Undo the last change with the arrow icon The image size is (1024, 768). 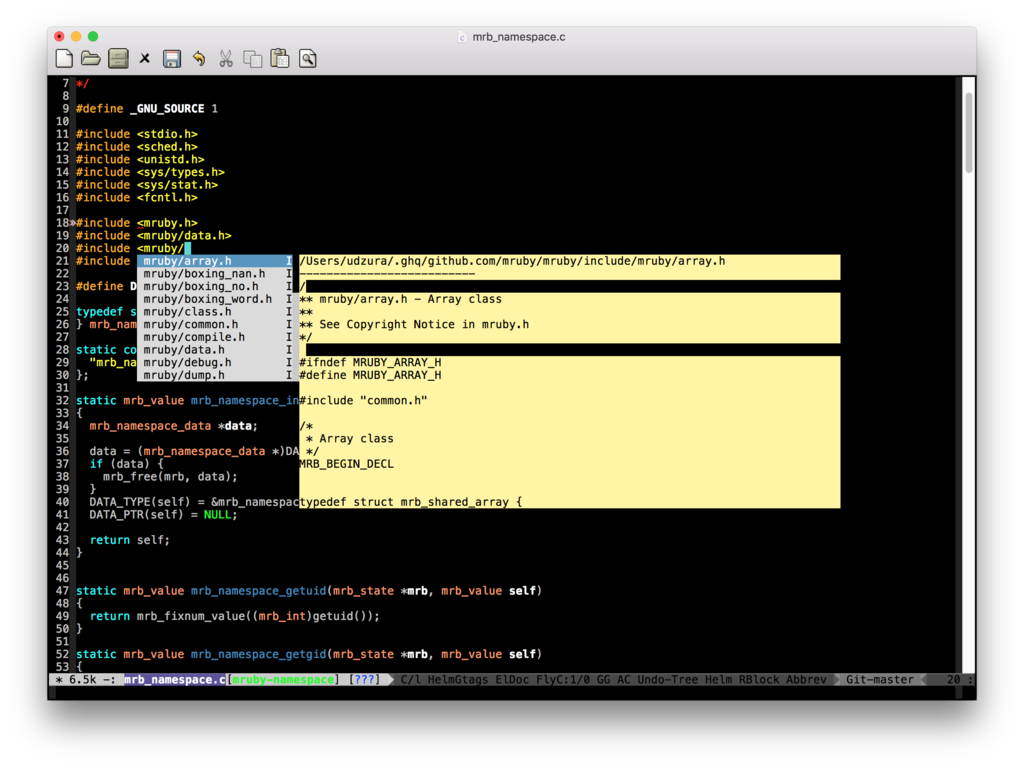tap(199, 59)
